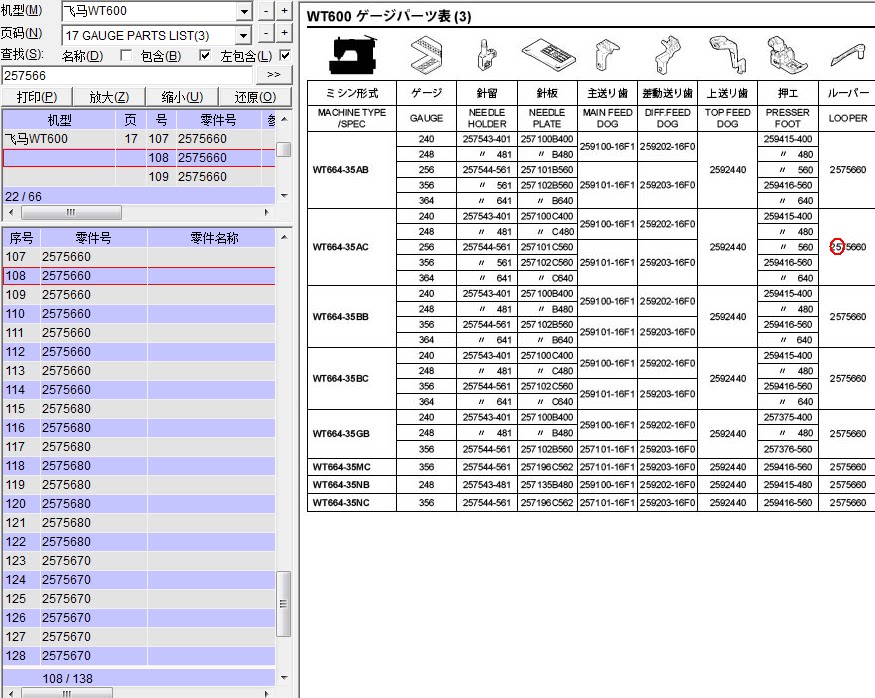The width and height of the screenshot is (875, 698).
Task: Click the NEEDLE HOLDER column header
Action: (x=487, y=118)
